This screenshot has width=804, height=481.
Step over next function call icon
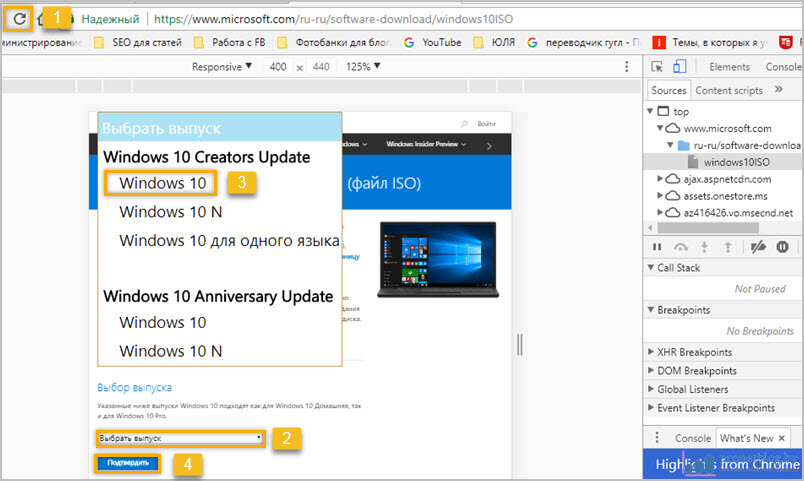pyautogui.click(x=680, y=247)
